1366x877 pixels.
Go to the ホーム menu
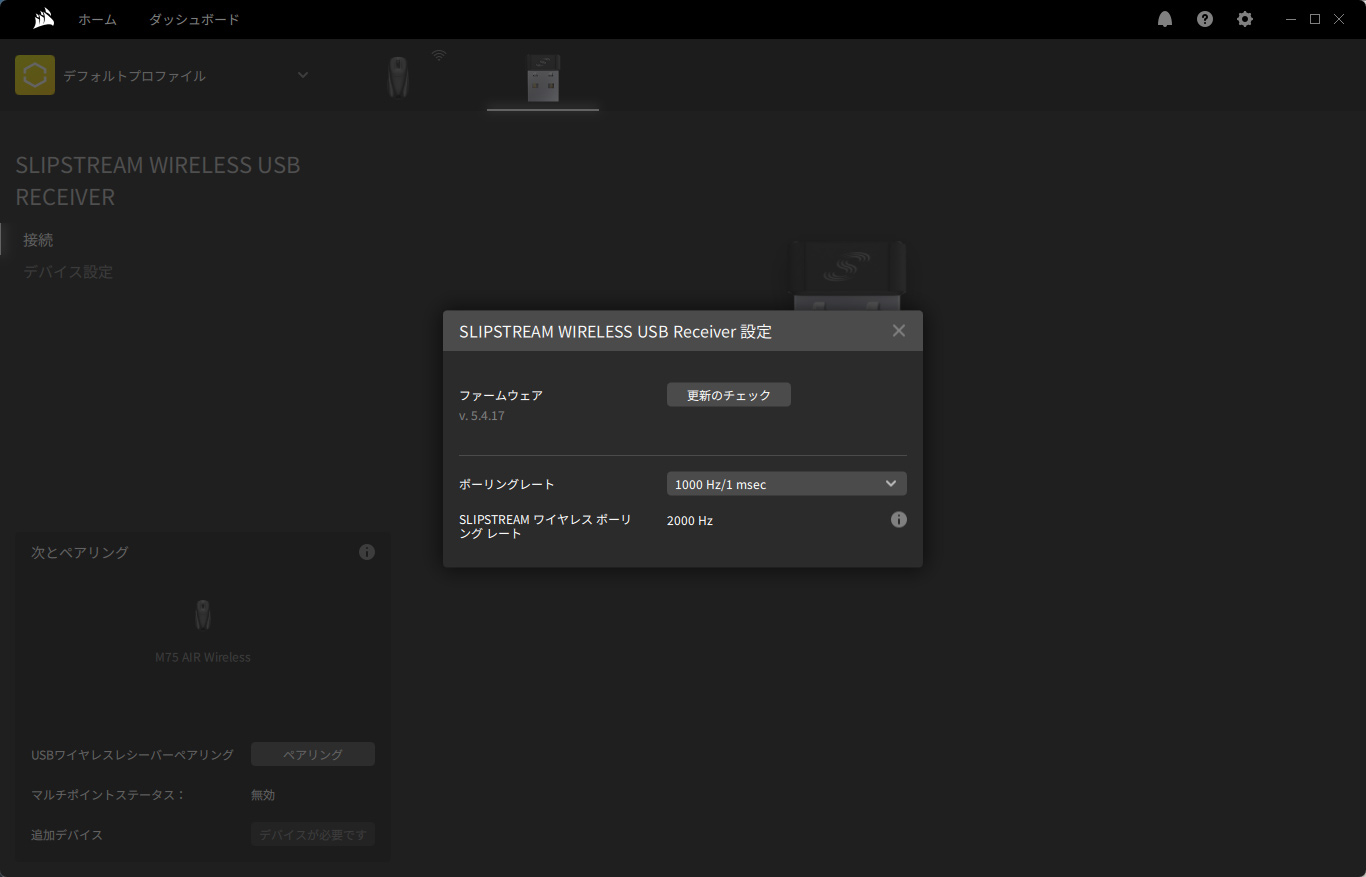98,19
